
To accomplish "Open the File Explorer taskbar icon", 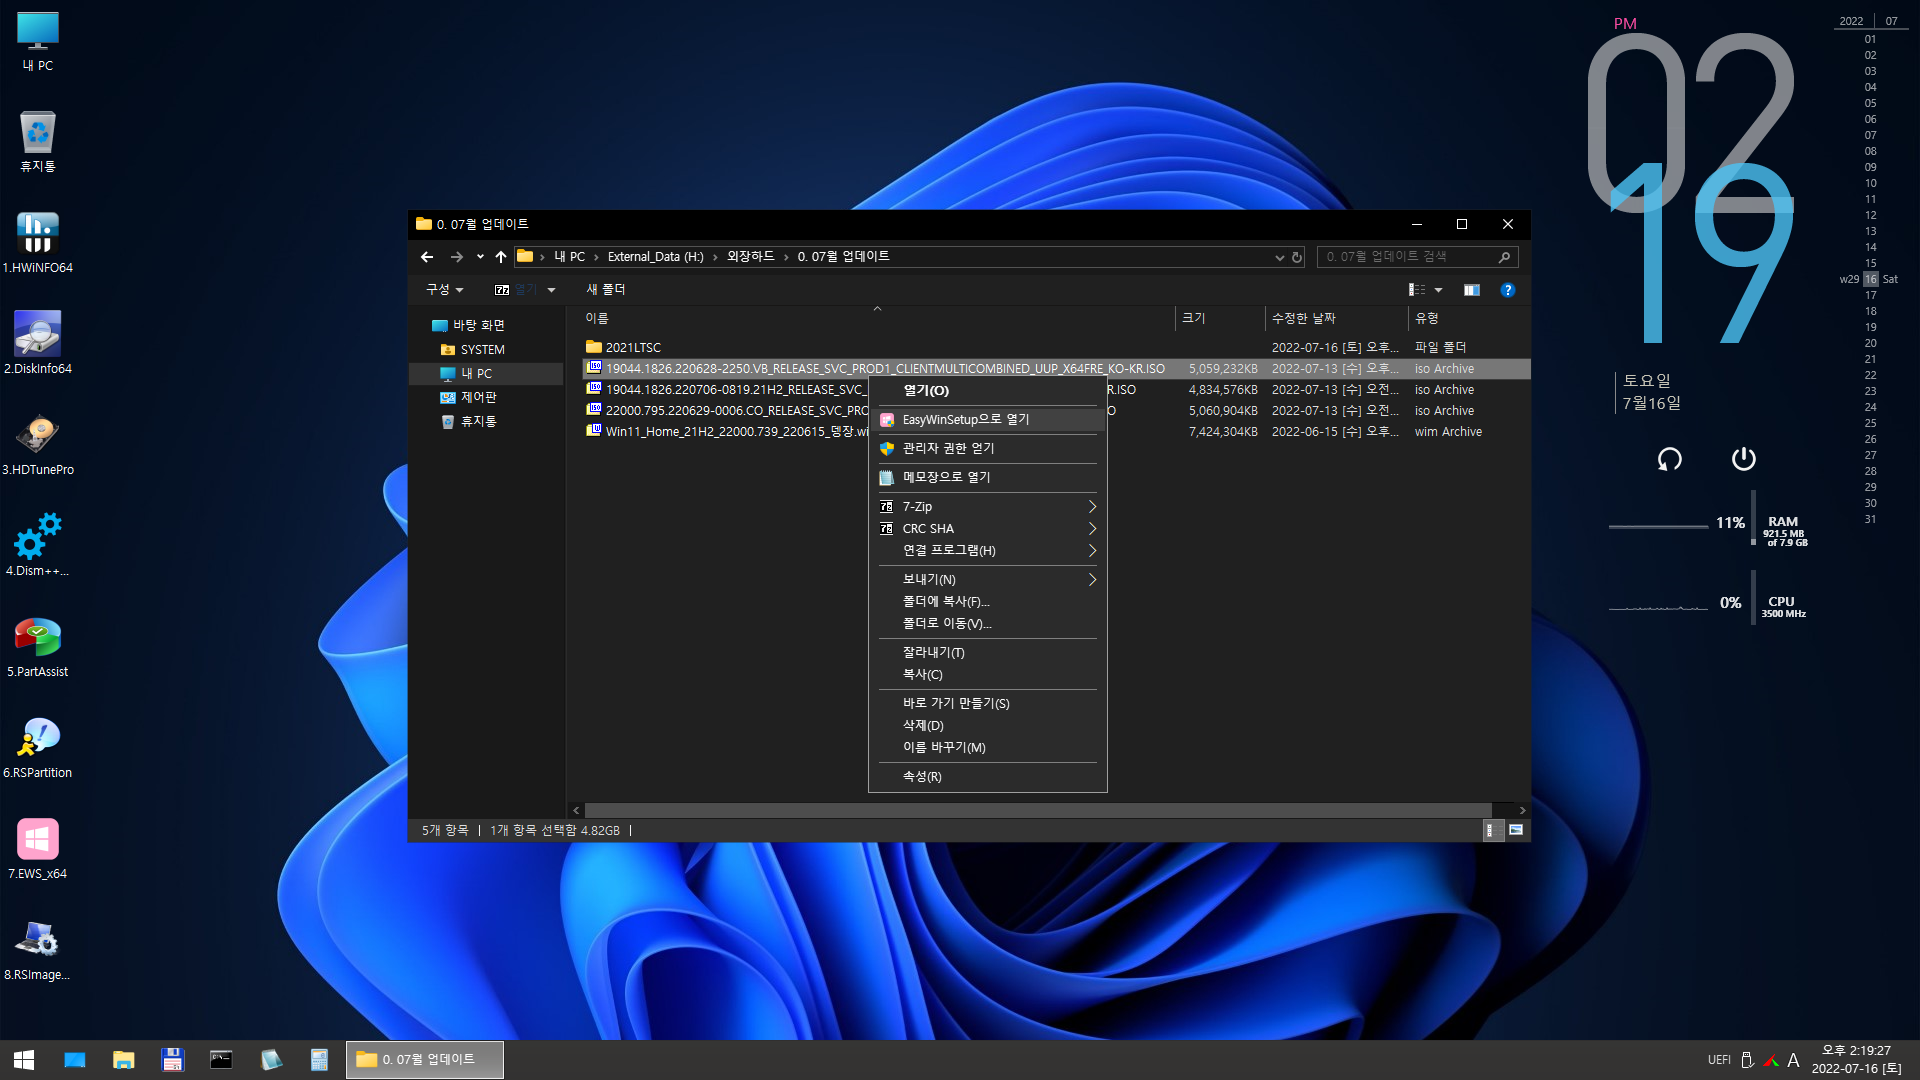I will (x=123, y=1060).
